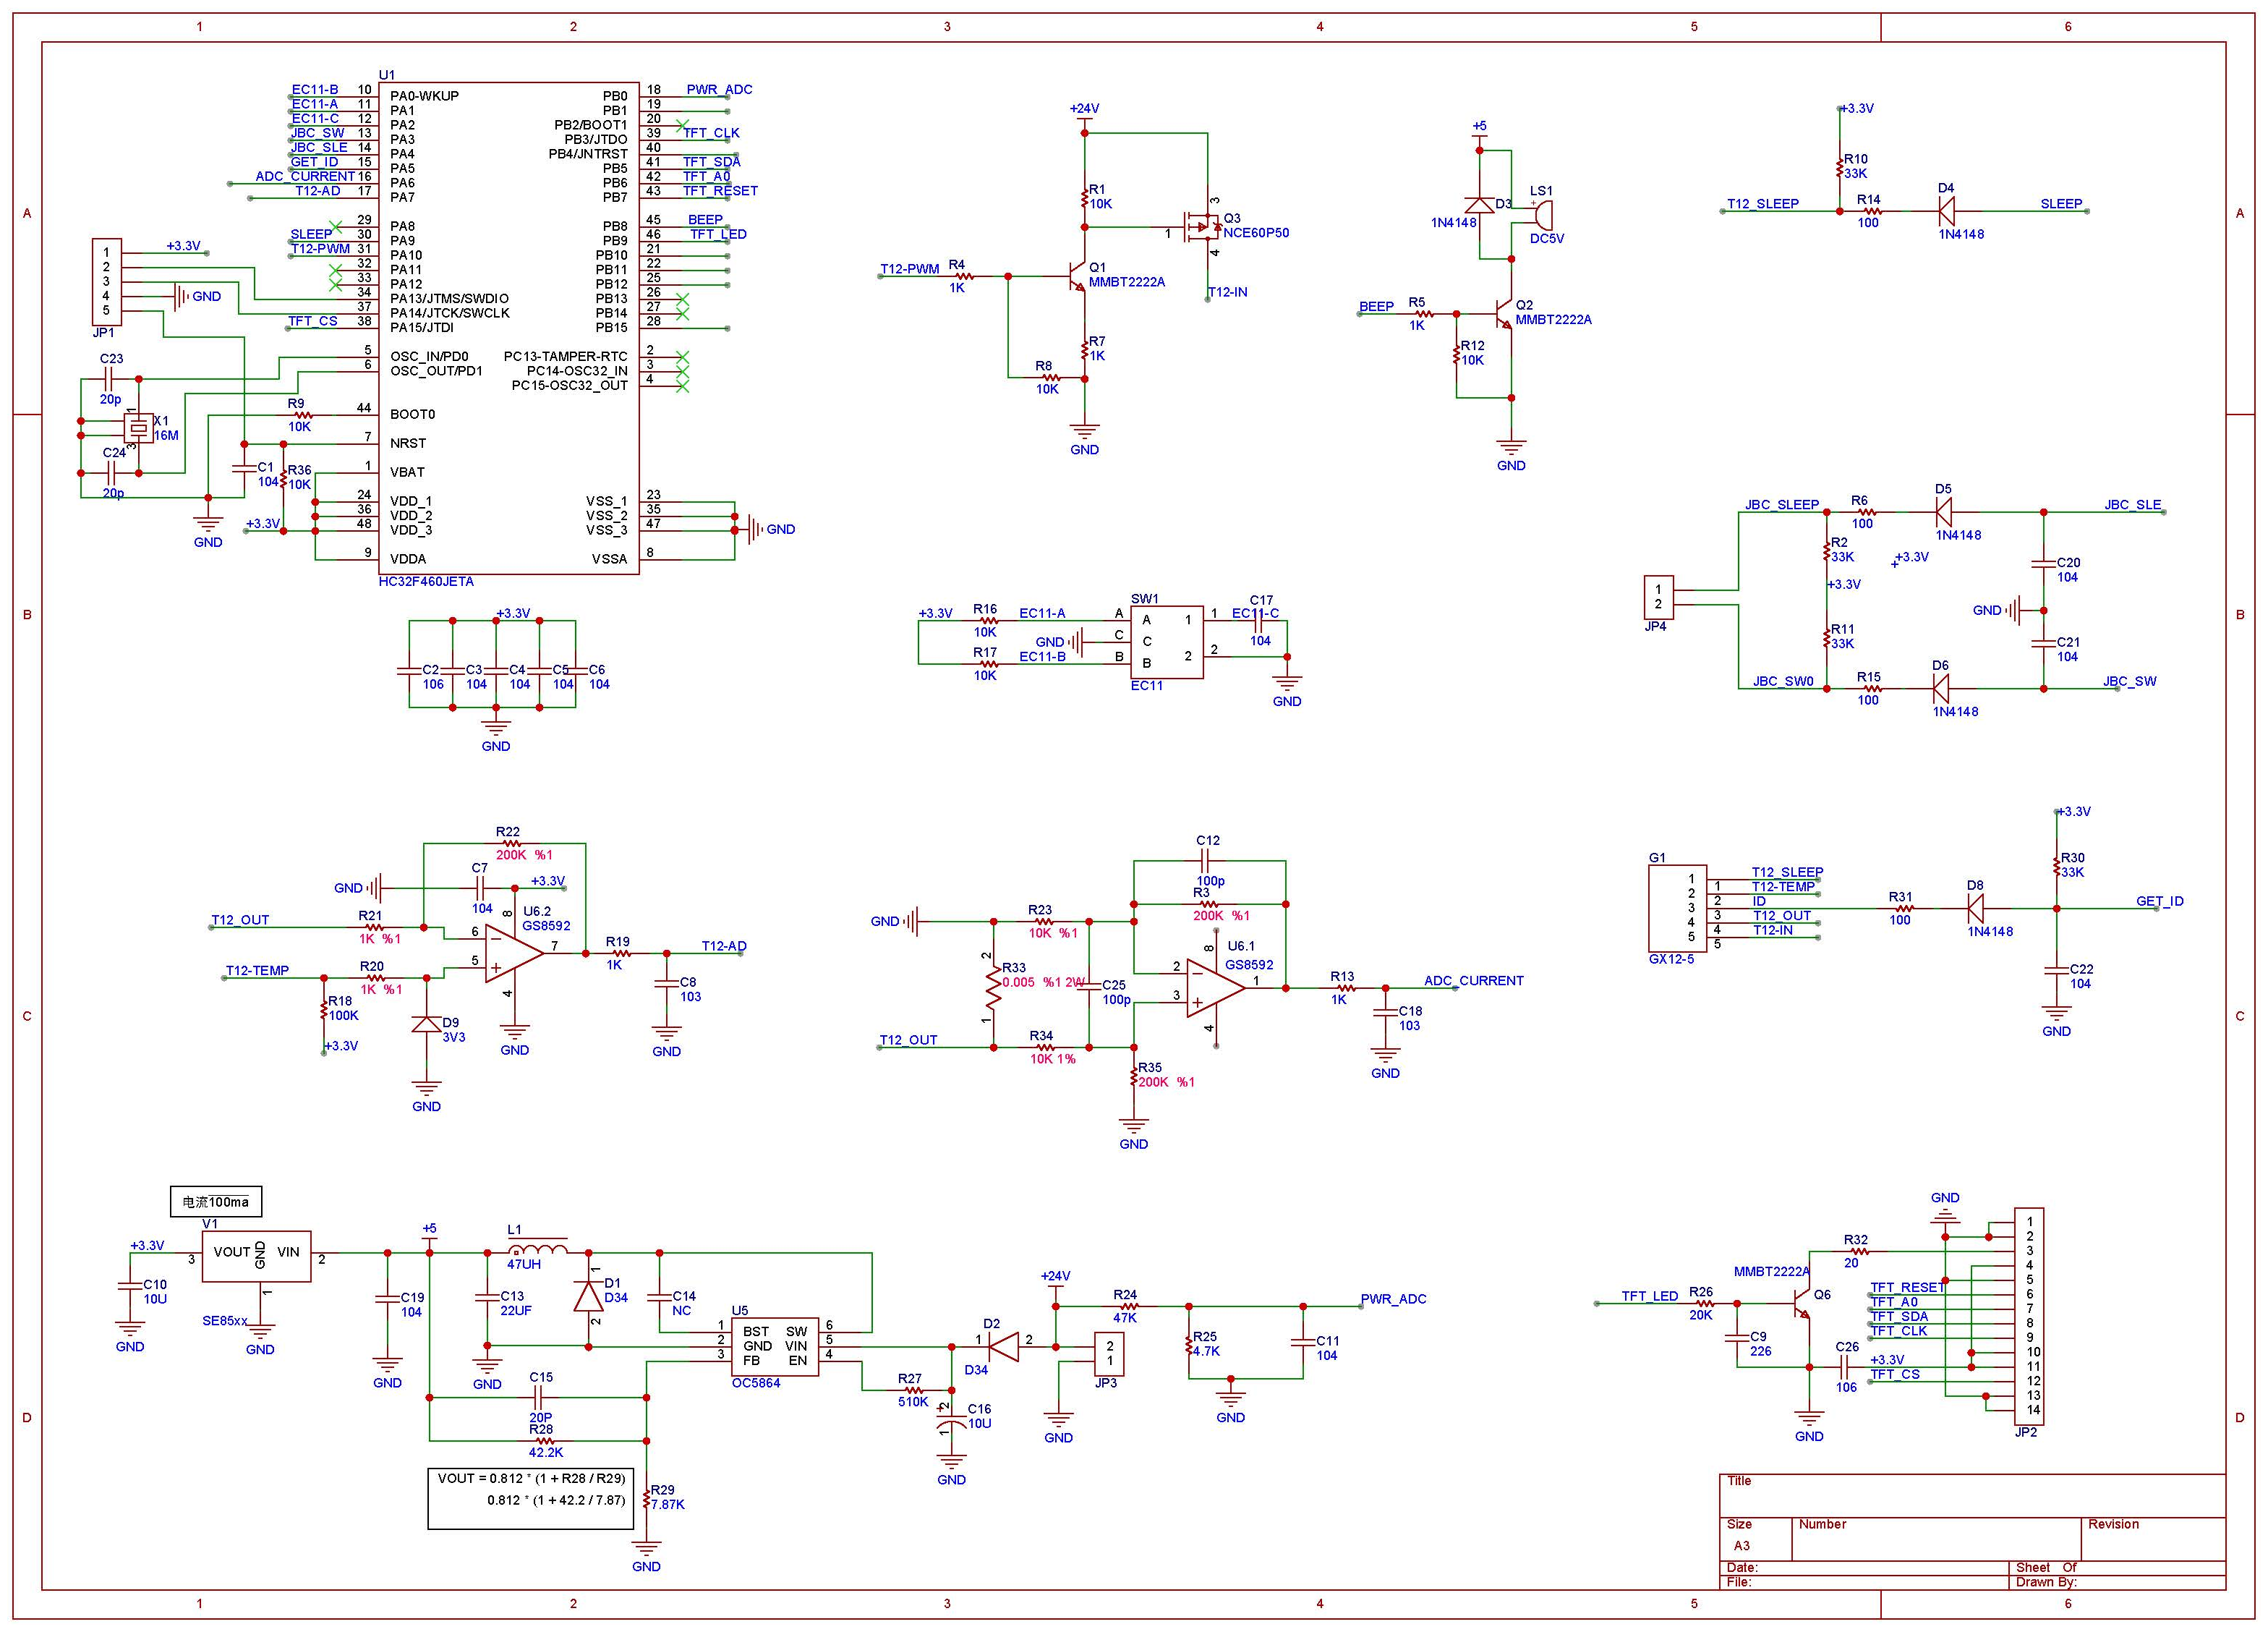Click the U5 OC5864 regulator block

point(774,1346)
